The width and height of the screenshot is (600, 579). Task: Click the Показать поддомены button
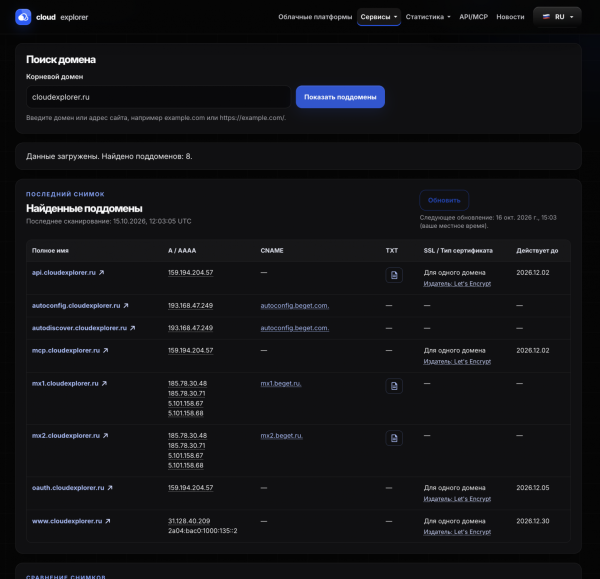point(340,97)
